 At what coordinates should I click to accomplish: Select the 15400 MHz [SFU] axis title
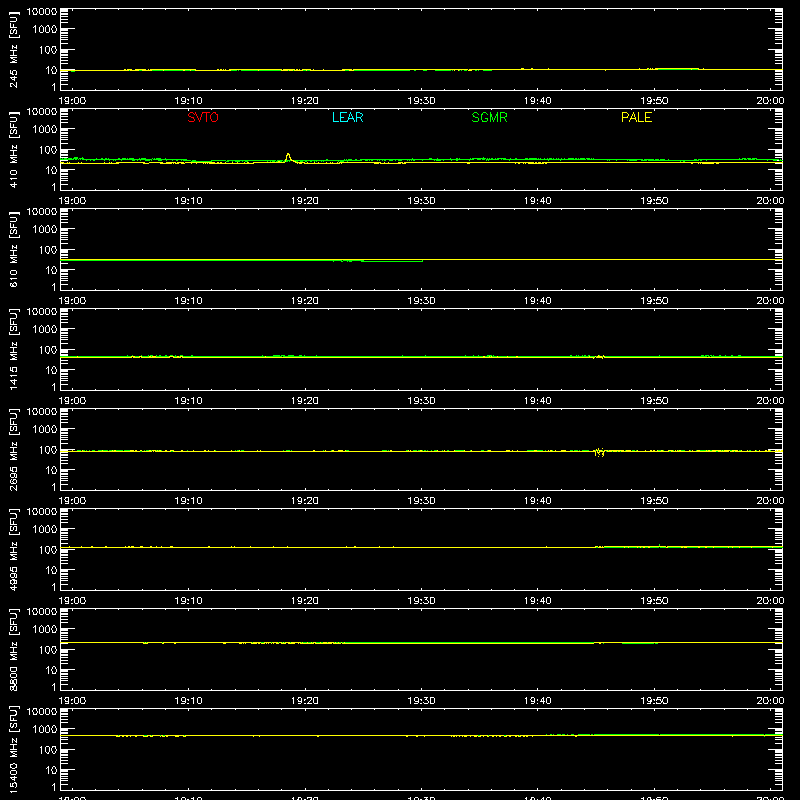point(13,749)
